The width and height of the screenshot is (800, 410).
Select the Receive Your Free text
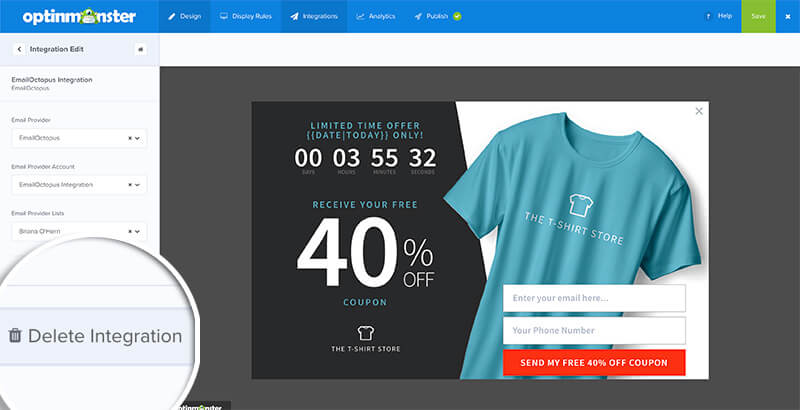tap(365, 204)
